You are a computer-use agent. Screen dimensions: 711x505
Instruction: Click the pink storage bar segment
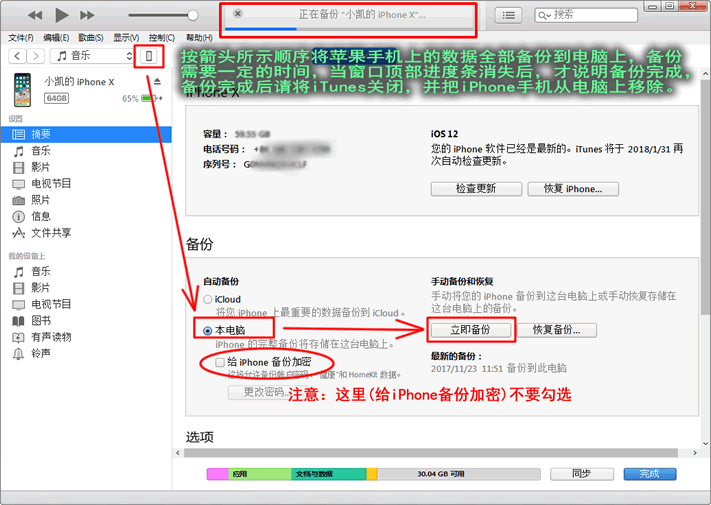(x=218, y=474)
